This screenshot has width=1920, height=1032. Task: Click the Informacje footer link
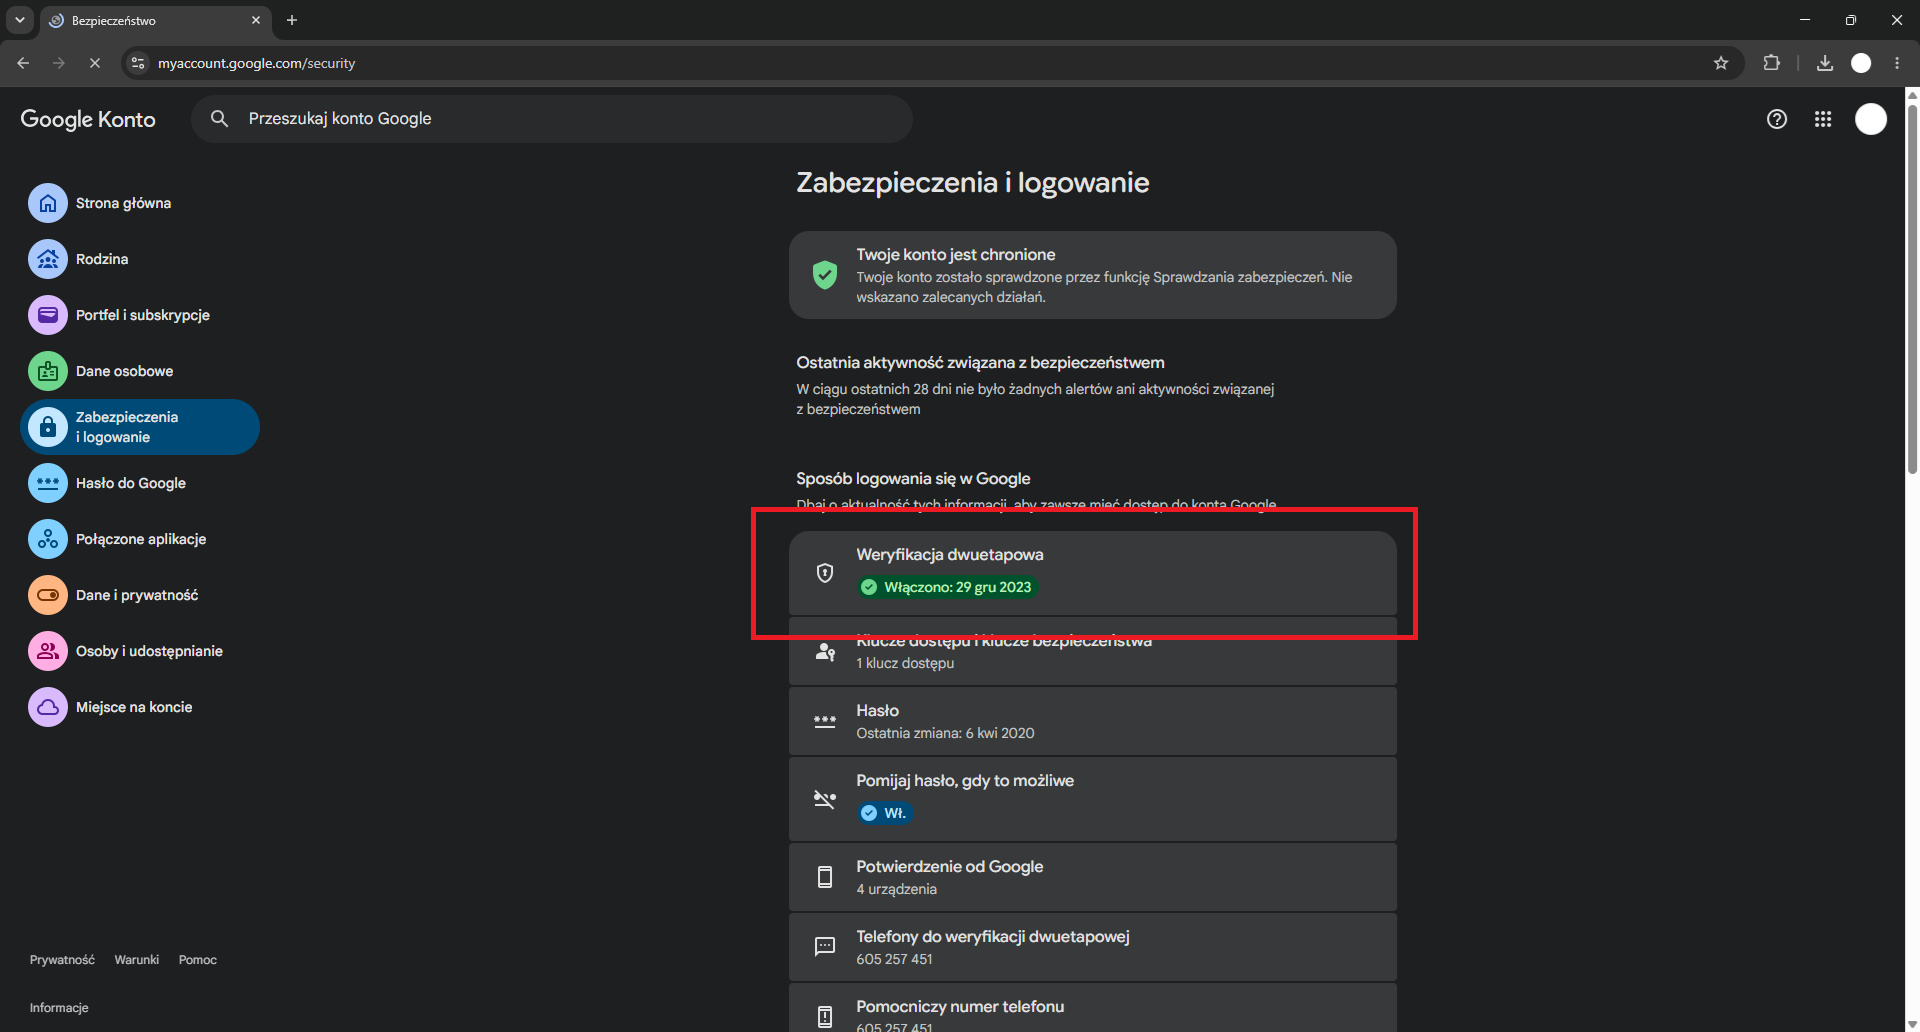(x=59, y=1008)
